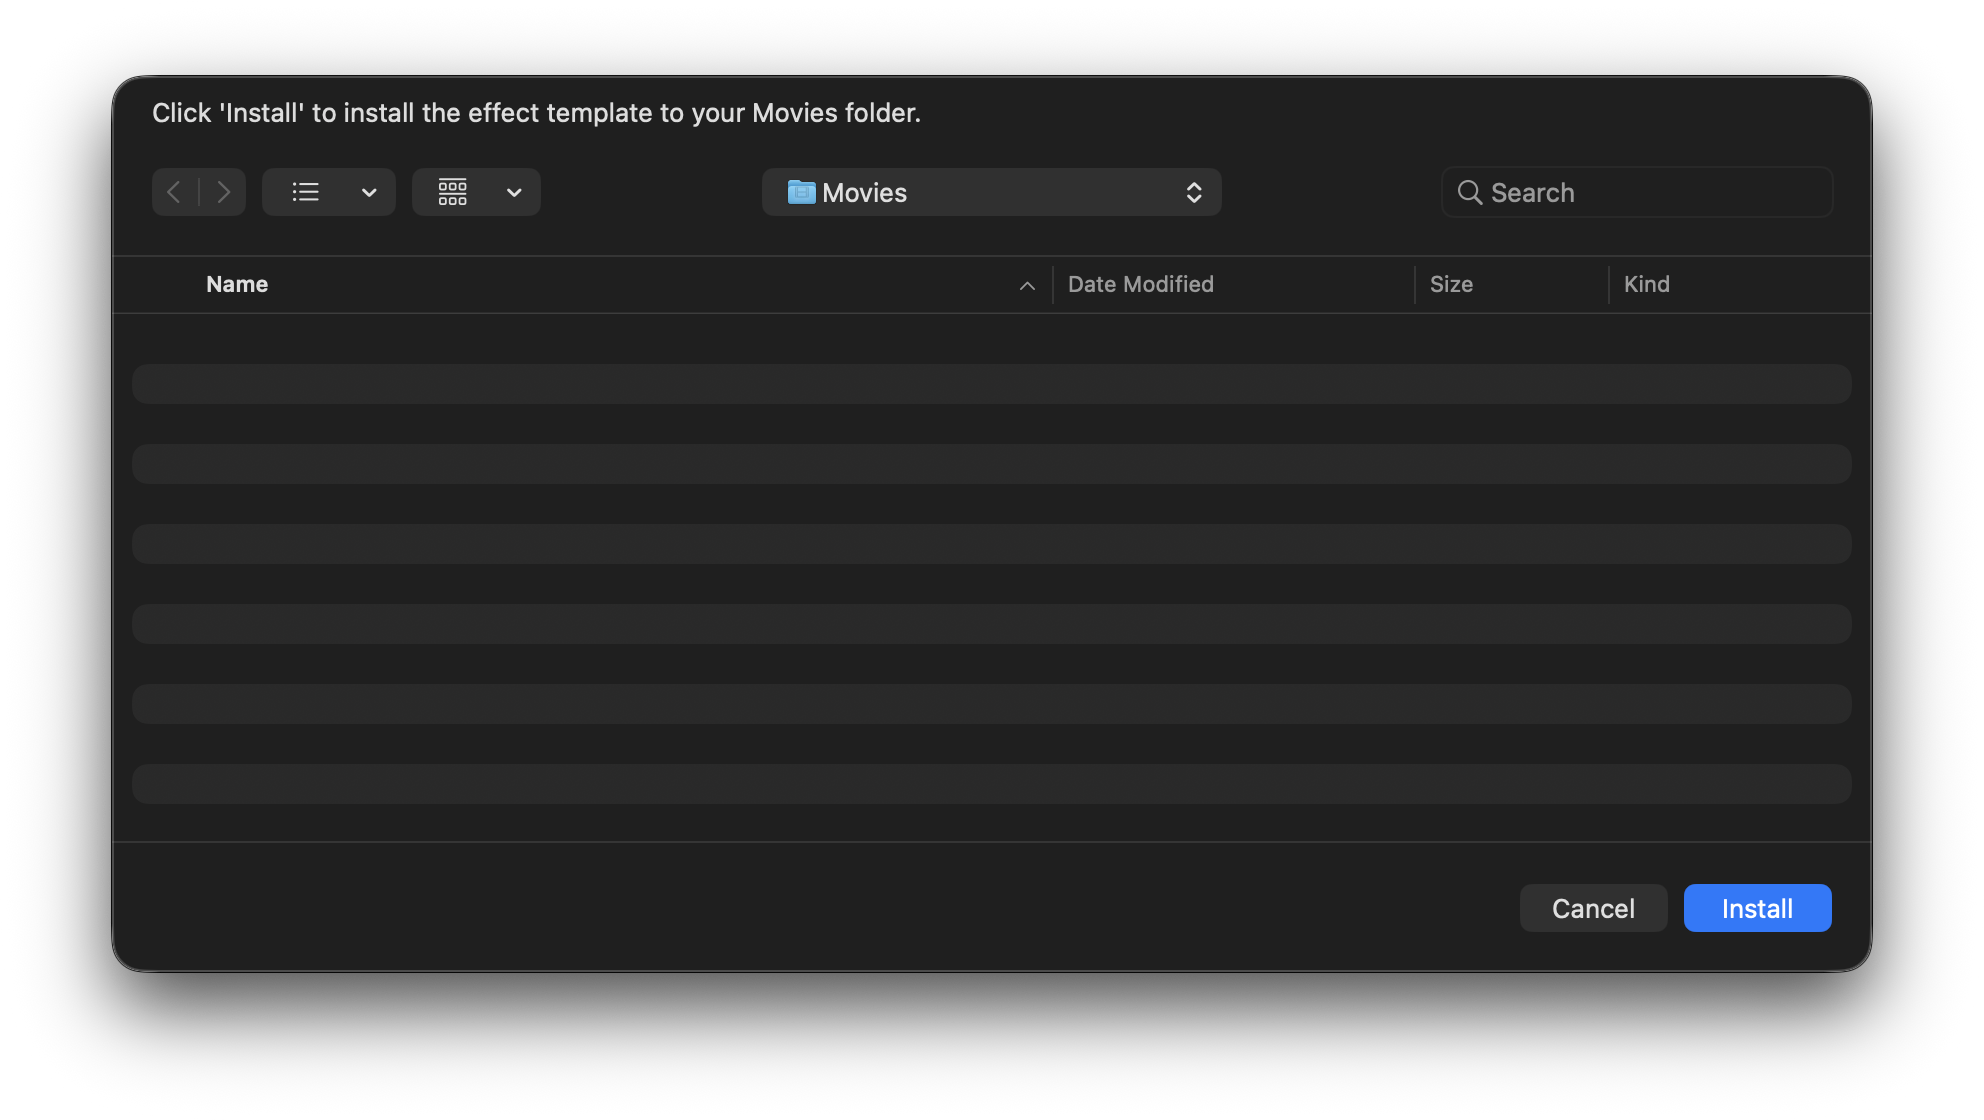Sort by the Kind column
Viewport: 1984px width, 1120px height.
1646,284
